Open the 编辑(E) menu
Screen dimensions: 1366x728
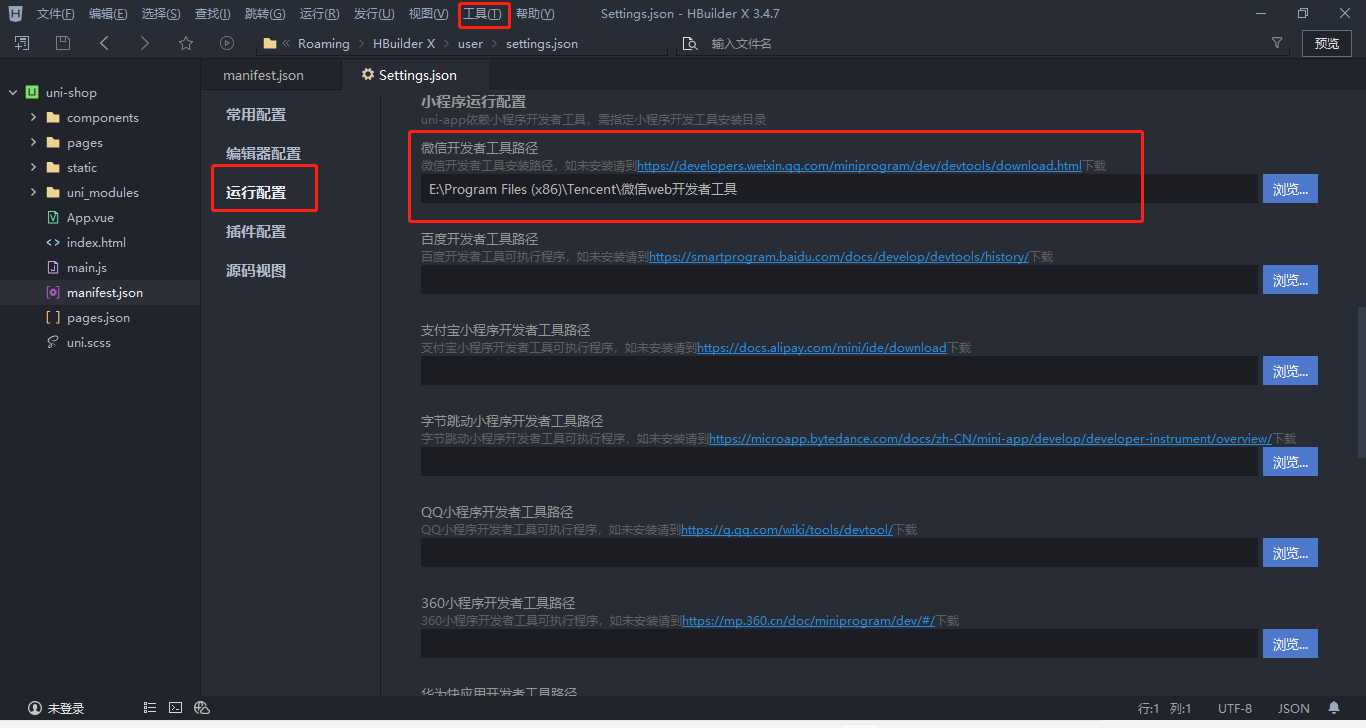[x=108, y=14]
